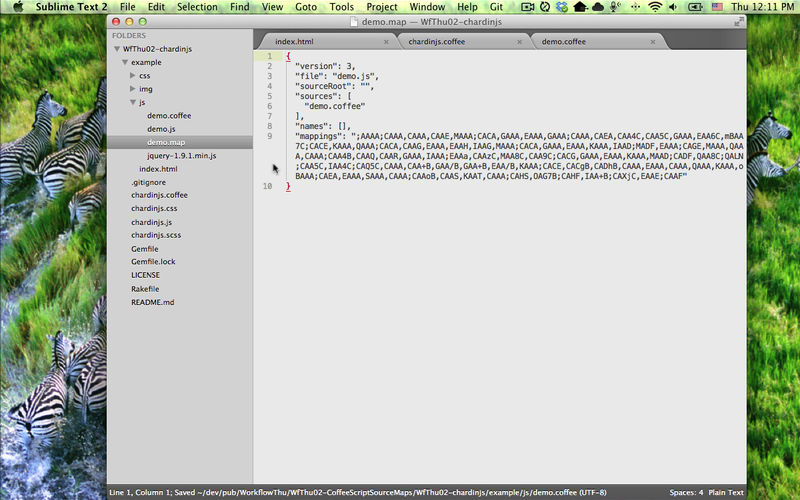Open the Goto menu
Screen dimensions: 800x500
(x=306, y=7)
